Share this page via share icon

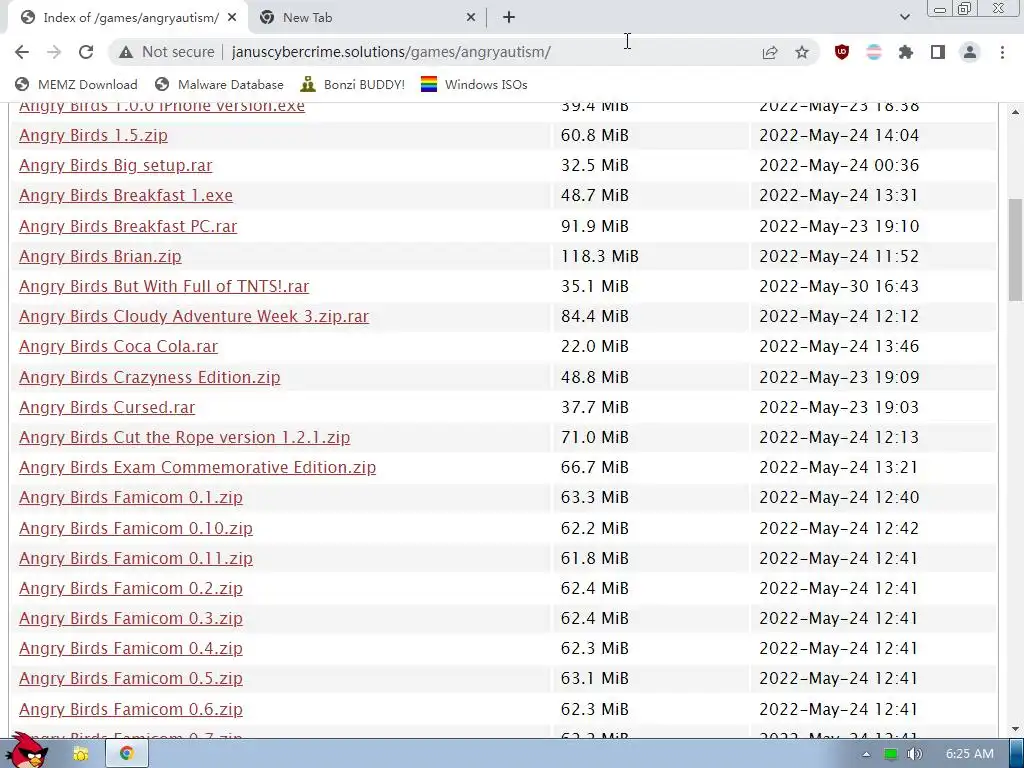click(770, 52)
